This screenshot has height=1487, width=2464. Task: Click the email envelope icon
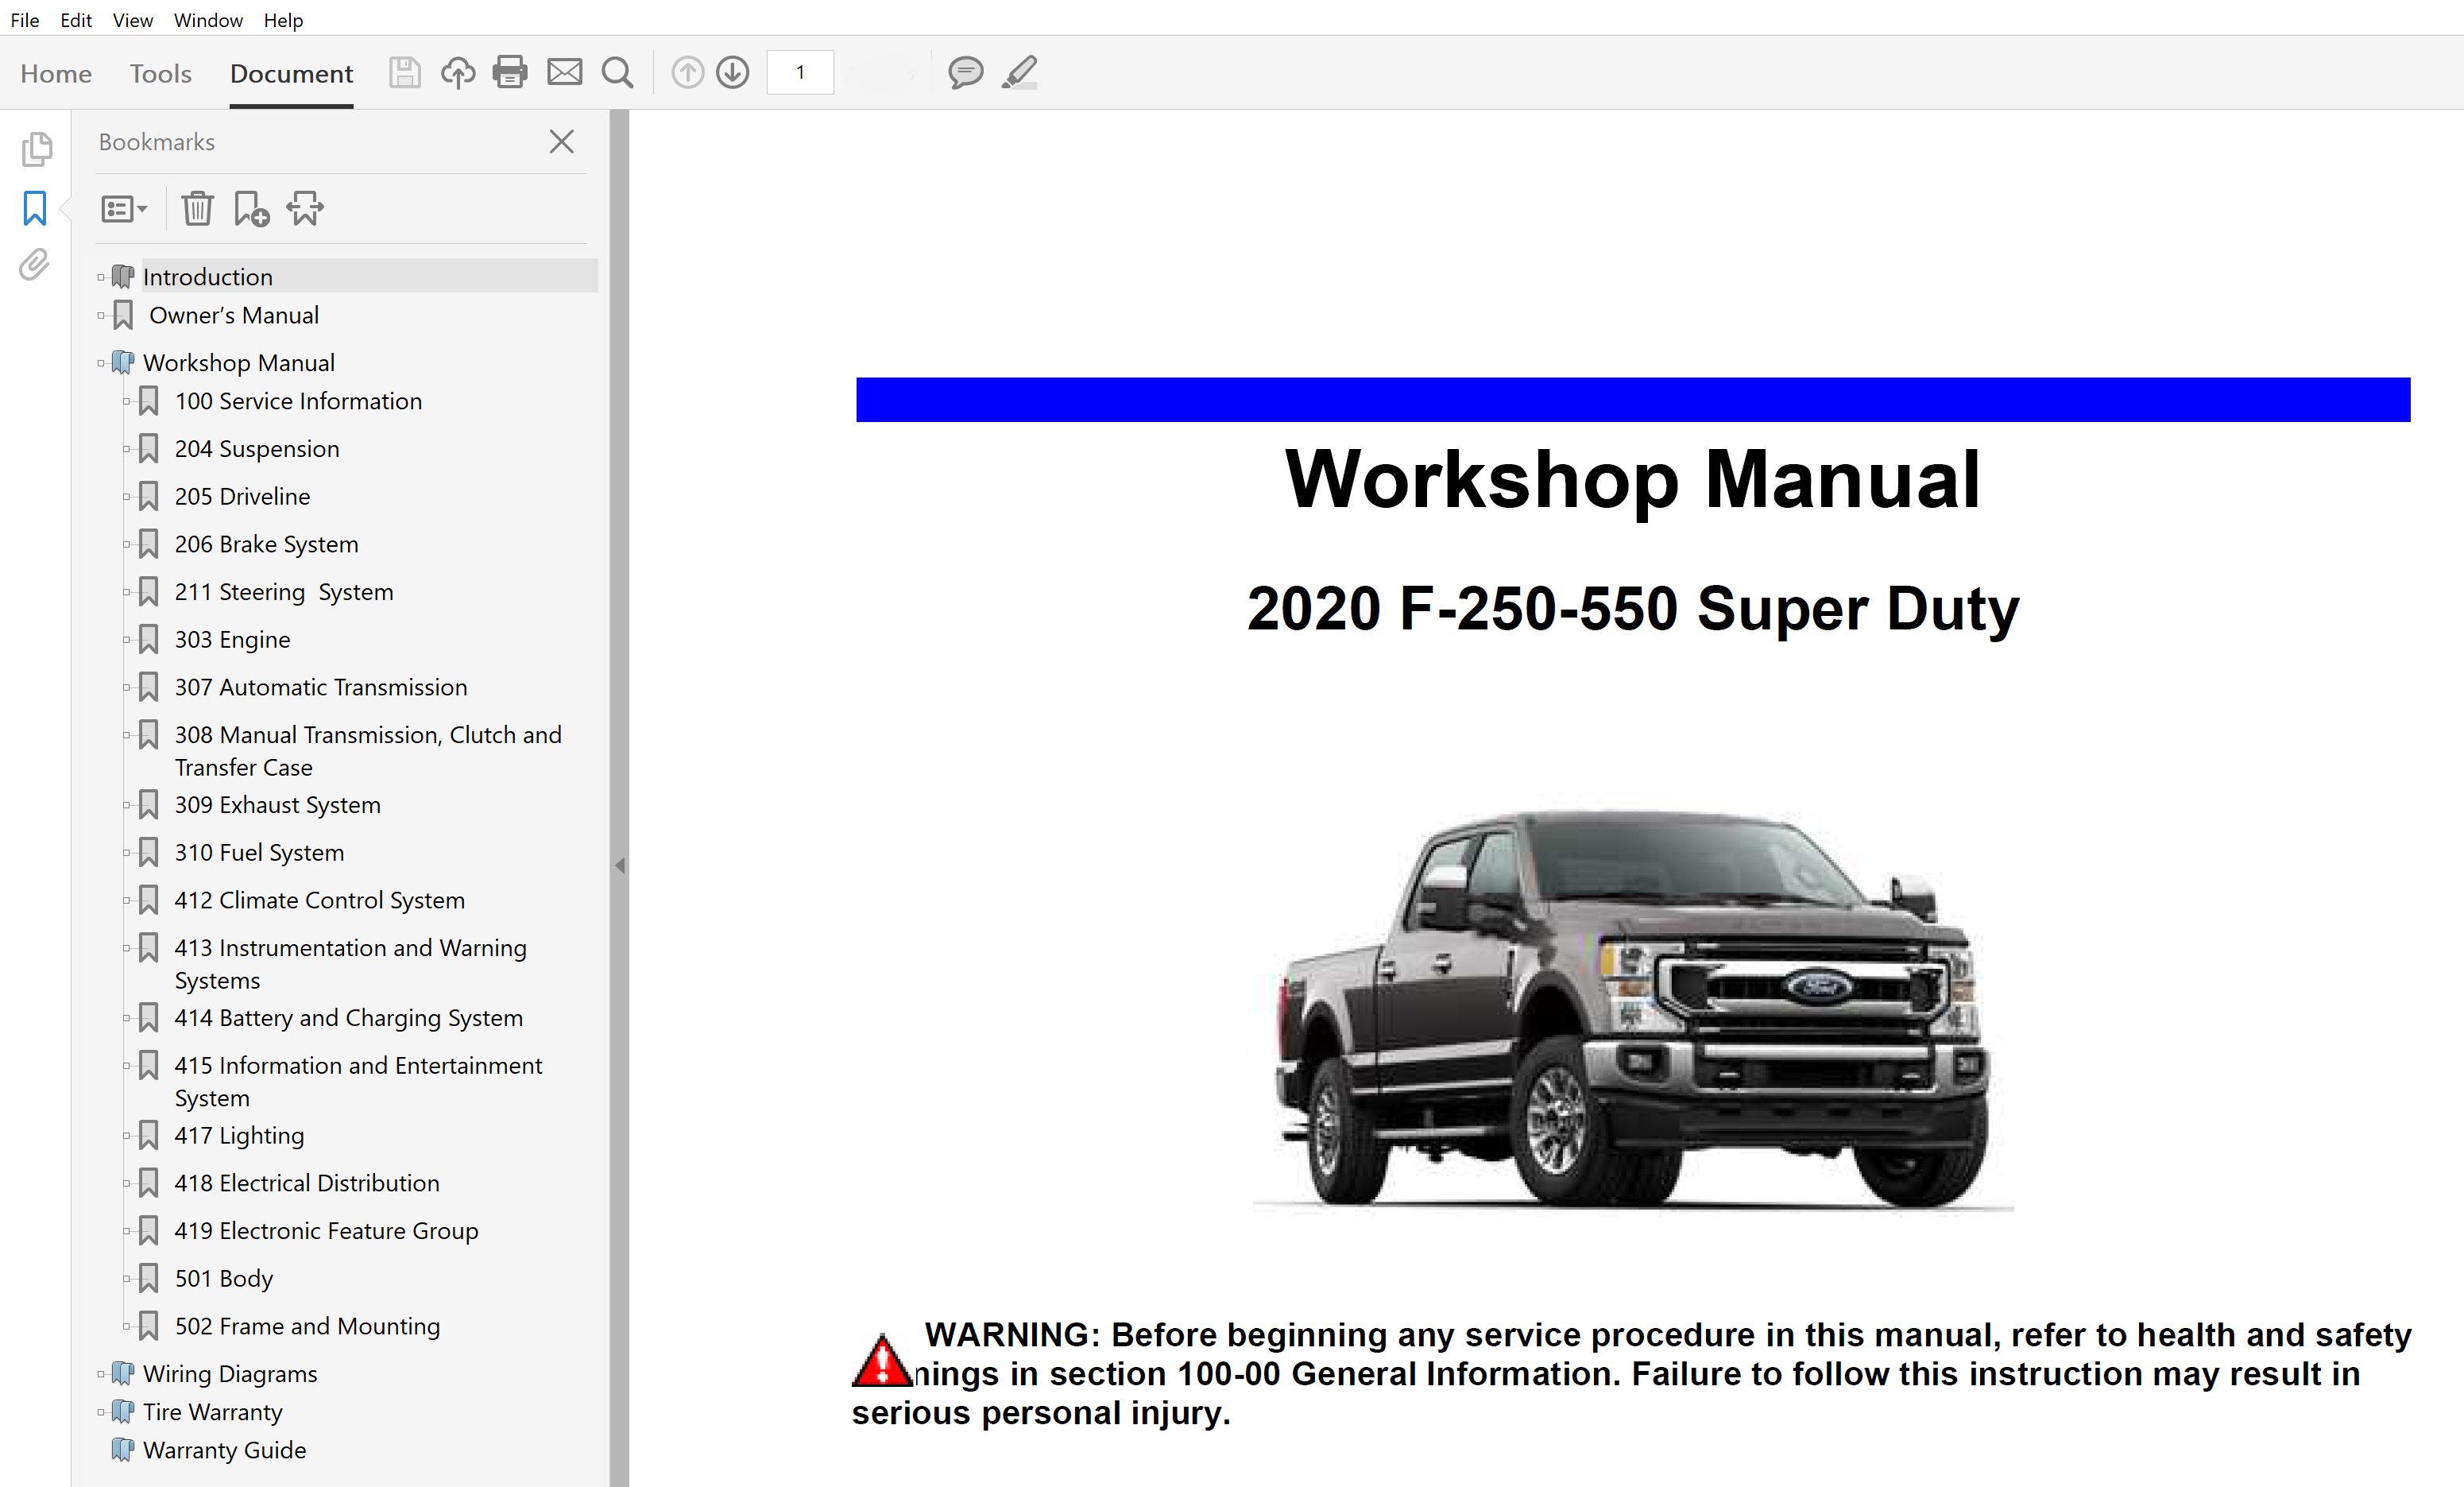(564, 72)
